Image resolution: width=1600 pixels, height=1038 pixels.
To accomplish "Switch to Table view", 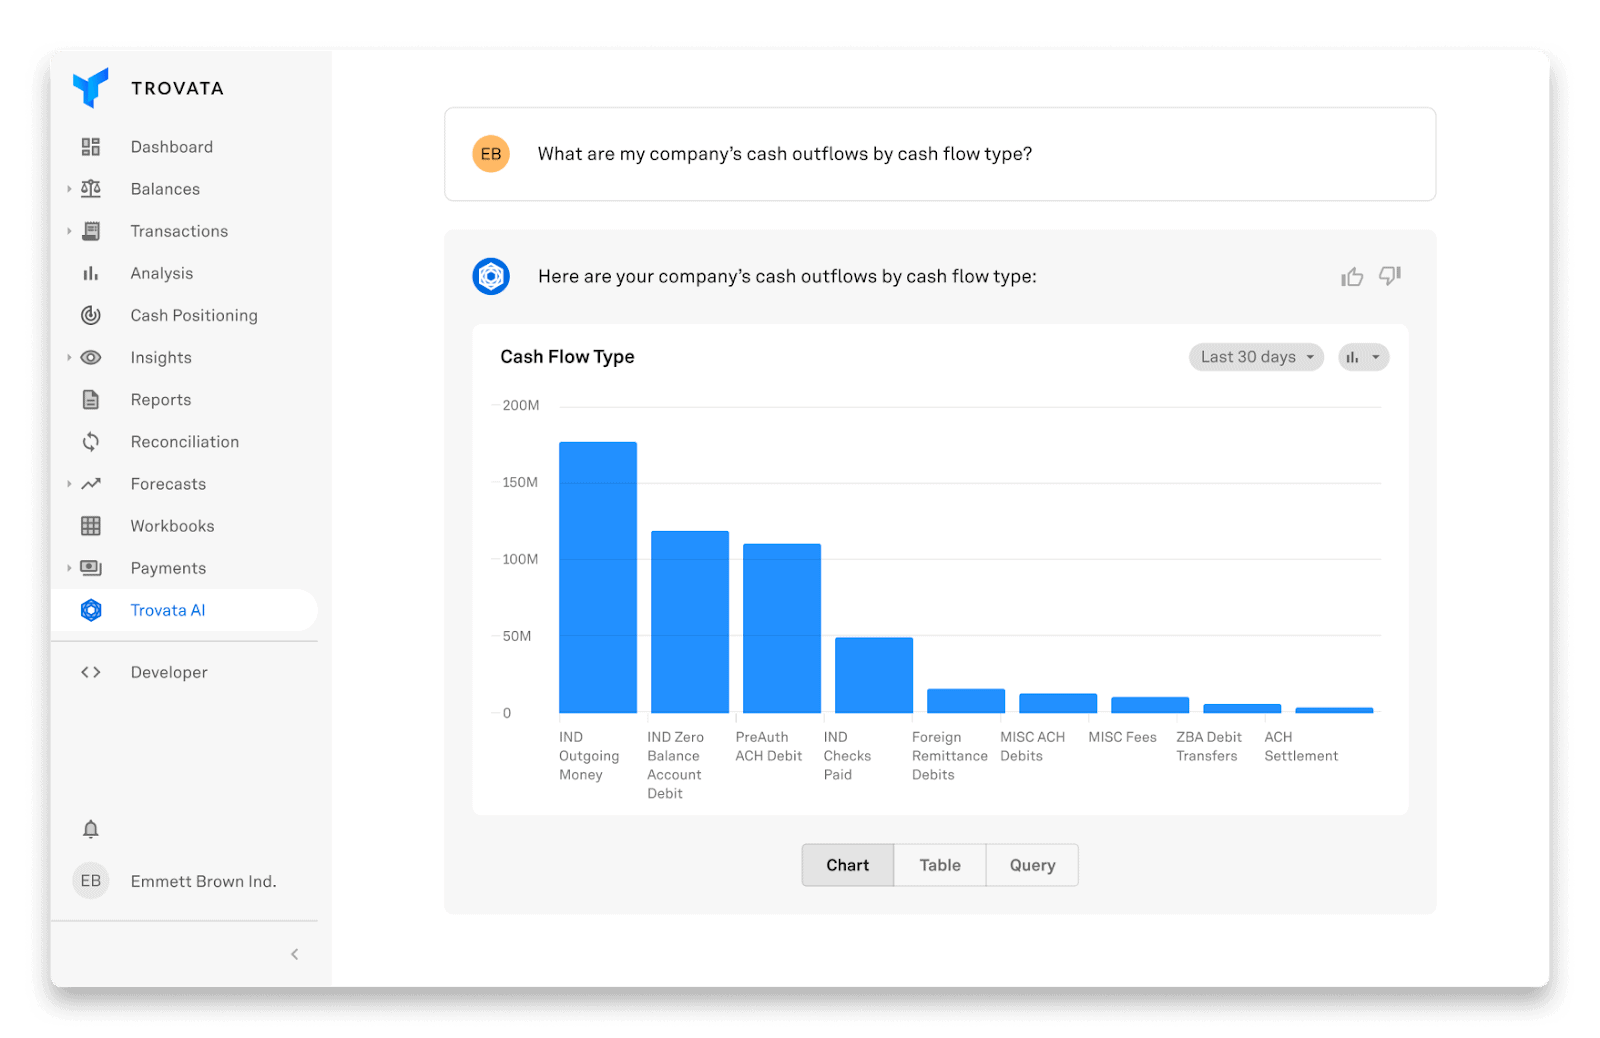I will (939, 865).
